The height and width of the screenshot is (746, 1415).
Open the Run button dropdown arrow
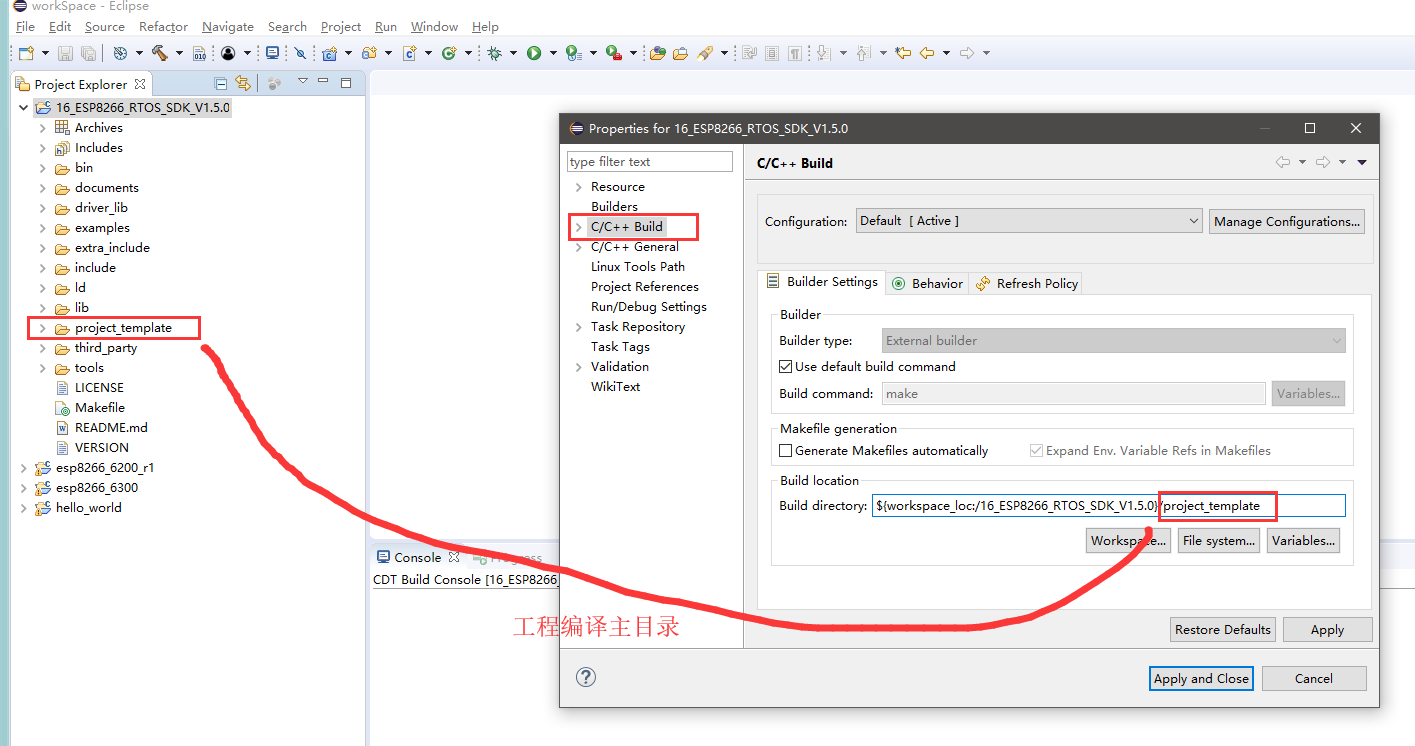[553, 53]
